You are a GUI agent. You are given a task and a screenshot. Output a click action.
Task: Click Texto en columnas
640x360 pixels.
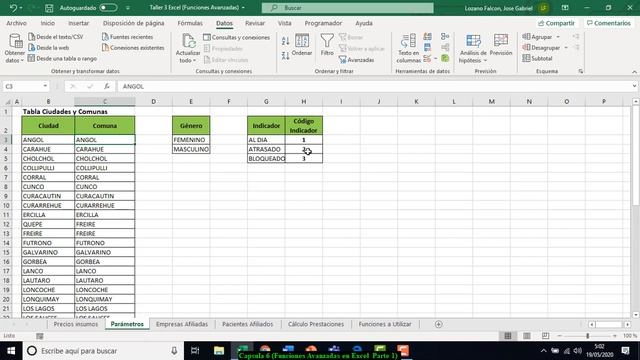click(x=409, y=48)
